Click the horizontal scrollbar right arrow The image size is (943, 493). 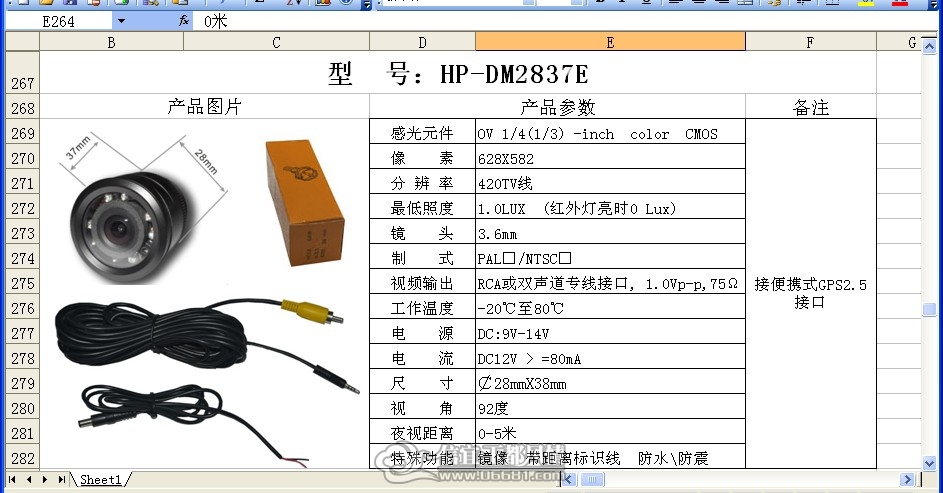click(908, 479)
